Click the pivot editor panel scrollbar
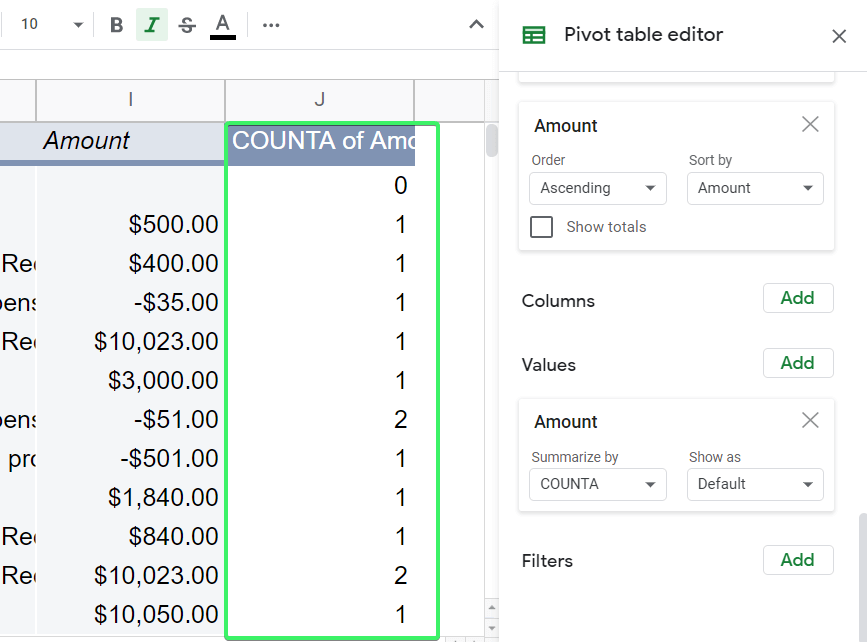The image size is (867, 642). tap(863, 577)
